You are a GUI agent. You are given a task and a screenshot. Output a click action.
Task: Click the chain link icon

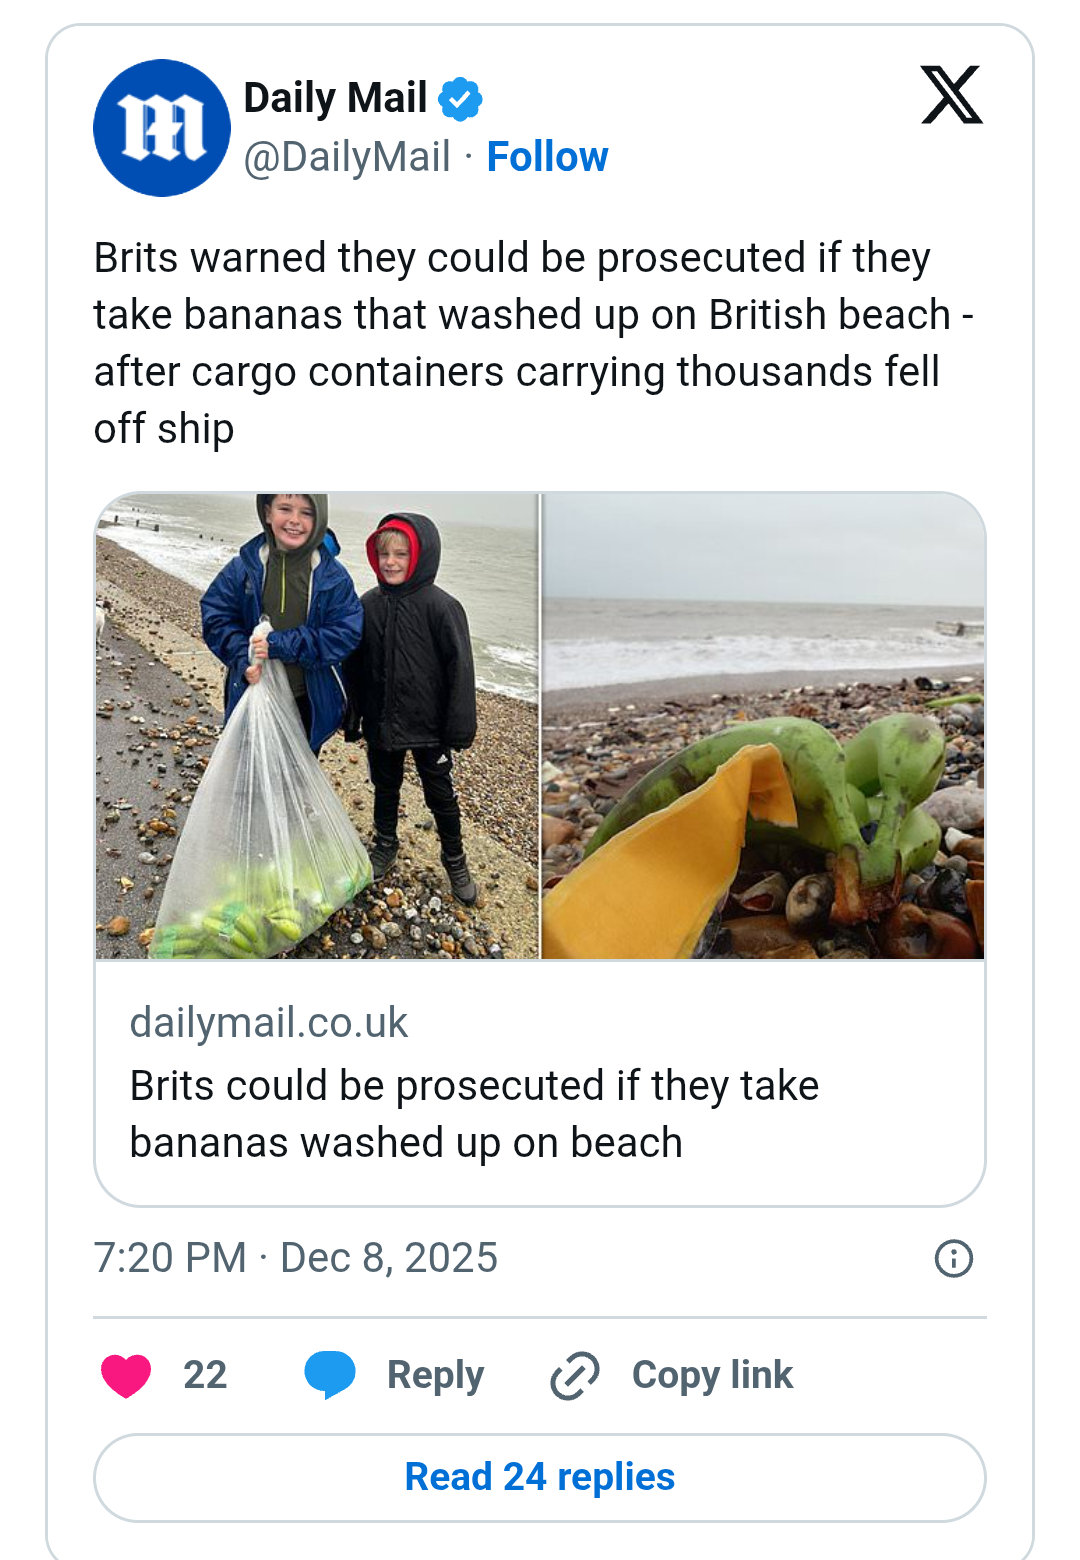(x=575, y=1375)
